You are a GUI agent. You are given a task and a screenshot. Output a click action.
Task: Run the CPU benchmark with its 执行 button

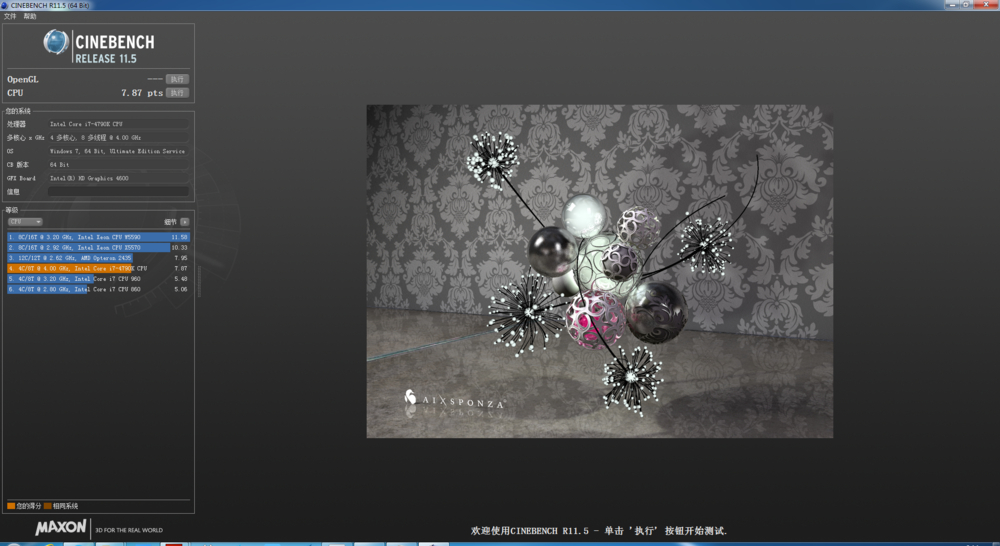177,92
